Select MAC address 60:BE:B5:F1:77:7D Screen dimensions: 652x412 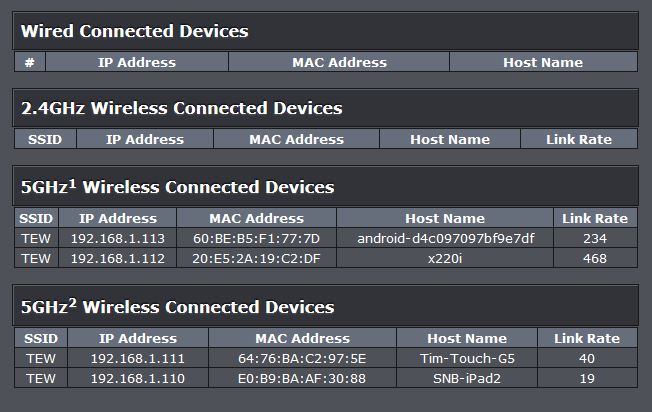coord(256,239)
